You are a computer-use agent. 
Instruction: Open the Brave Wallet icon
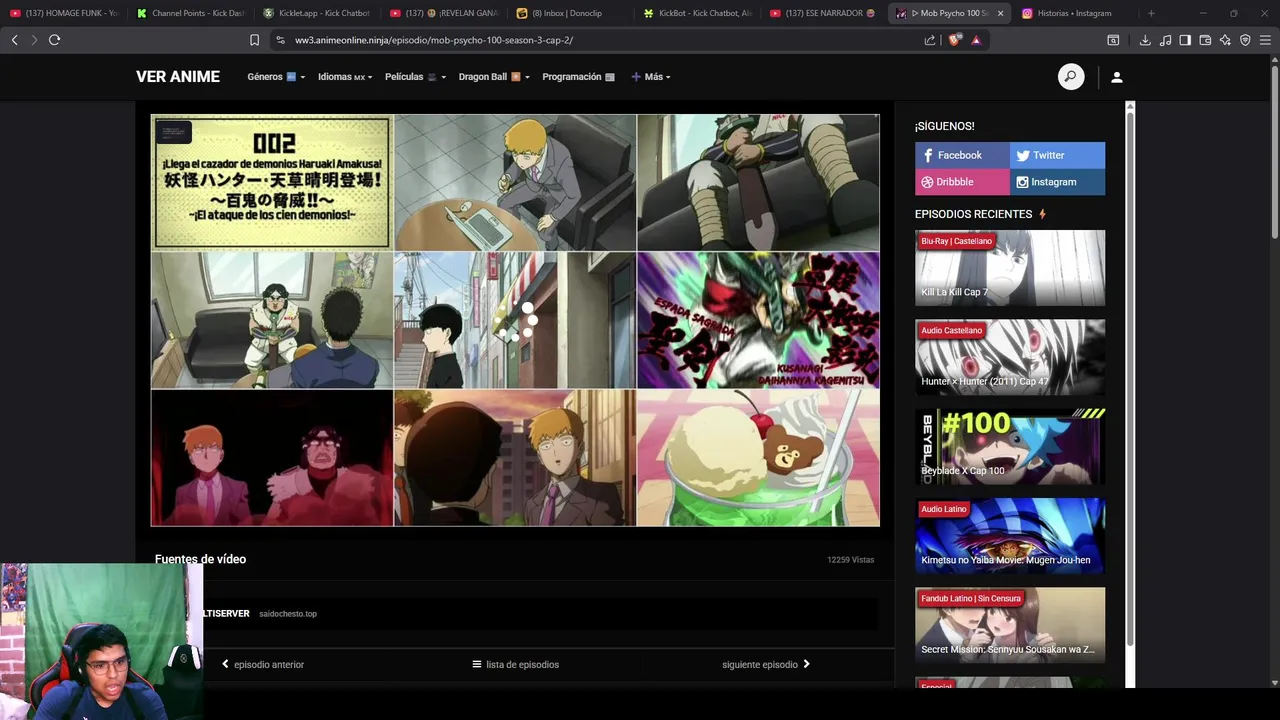tap(1205, 40)
